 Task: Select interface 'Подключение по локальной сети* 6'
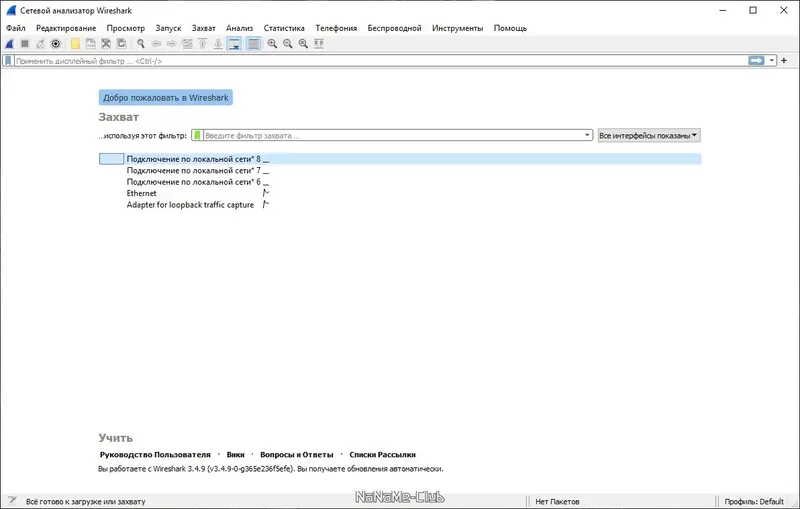click(x=400, y=182)
